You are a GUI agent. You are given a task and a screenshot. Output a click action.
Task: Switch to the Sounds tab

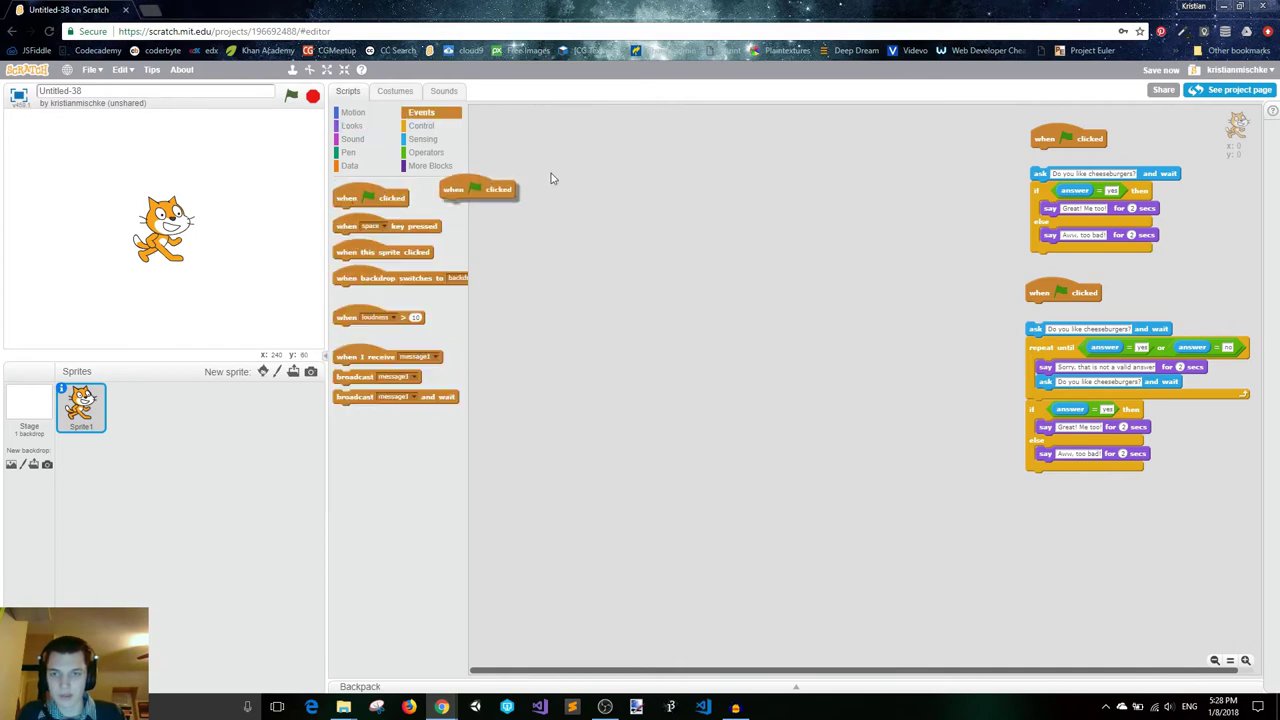click(443, 91)
